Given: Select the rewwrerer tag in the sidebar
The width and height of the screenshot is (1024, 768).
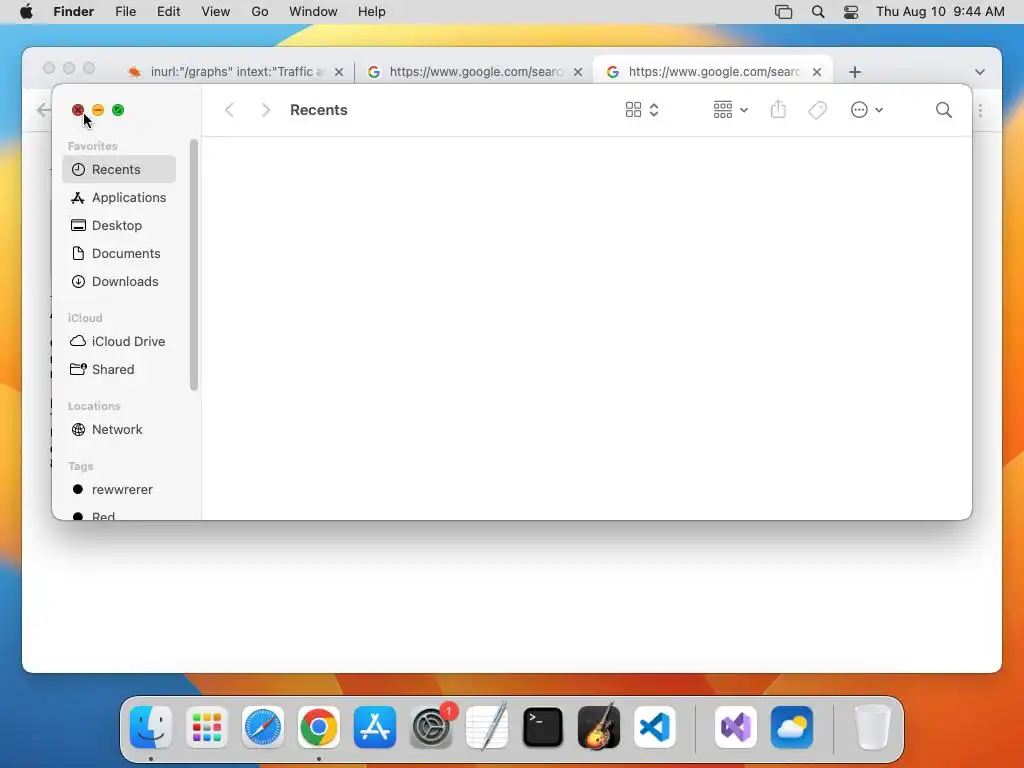Looking at the screenshot, I should (119, 490).
